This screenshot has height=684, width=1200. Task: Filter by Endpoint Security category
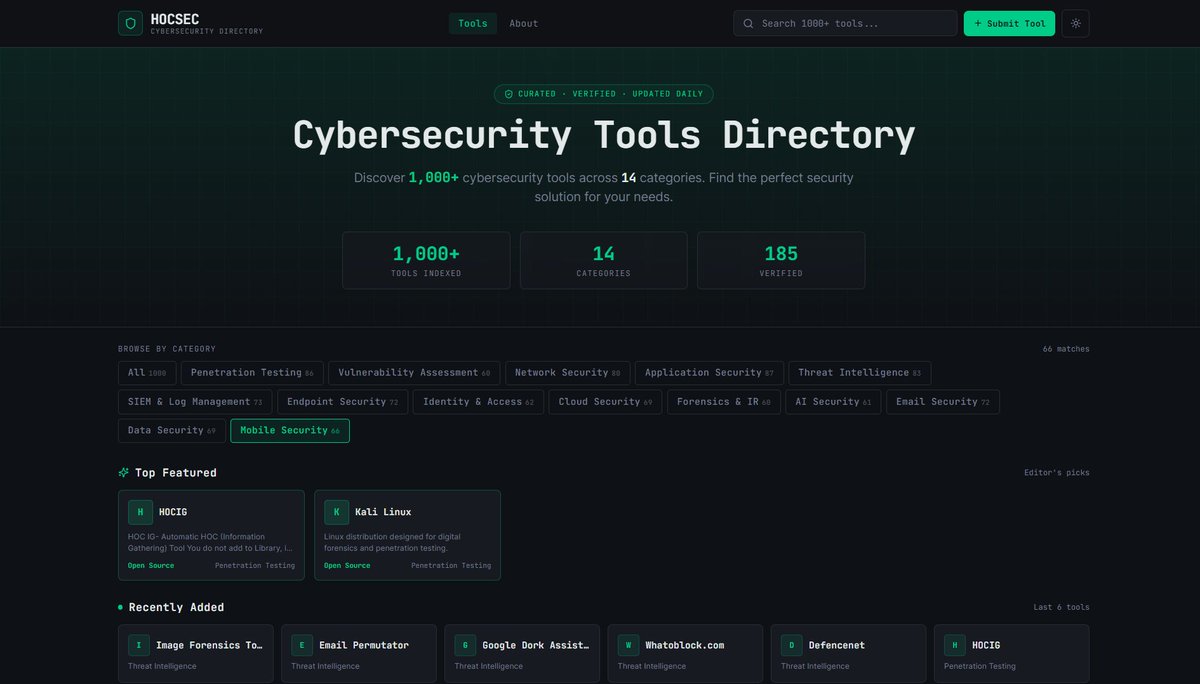(x=342, y=402)
